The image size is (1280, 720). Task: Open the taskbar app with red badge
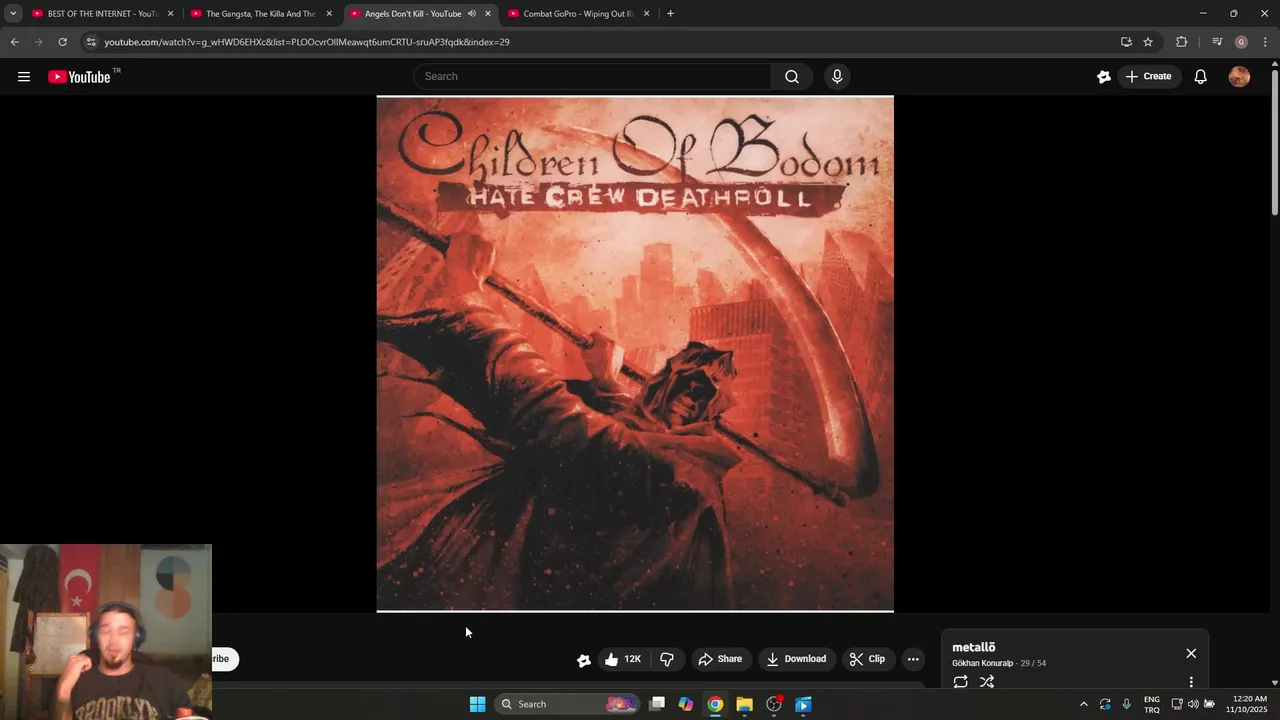click(x=774, y=704)
